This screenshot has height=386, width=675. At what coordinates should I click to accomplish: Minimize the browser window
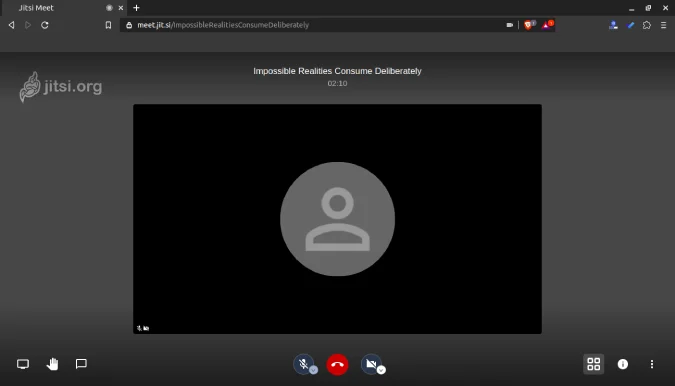coord(632,8)
